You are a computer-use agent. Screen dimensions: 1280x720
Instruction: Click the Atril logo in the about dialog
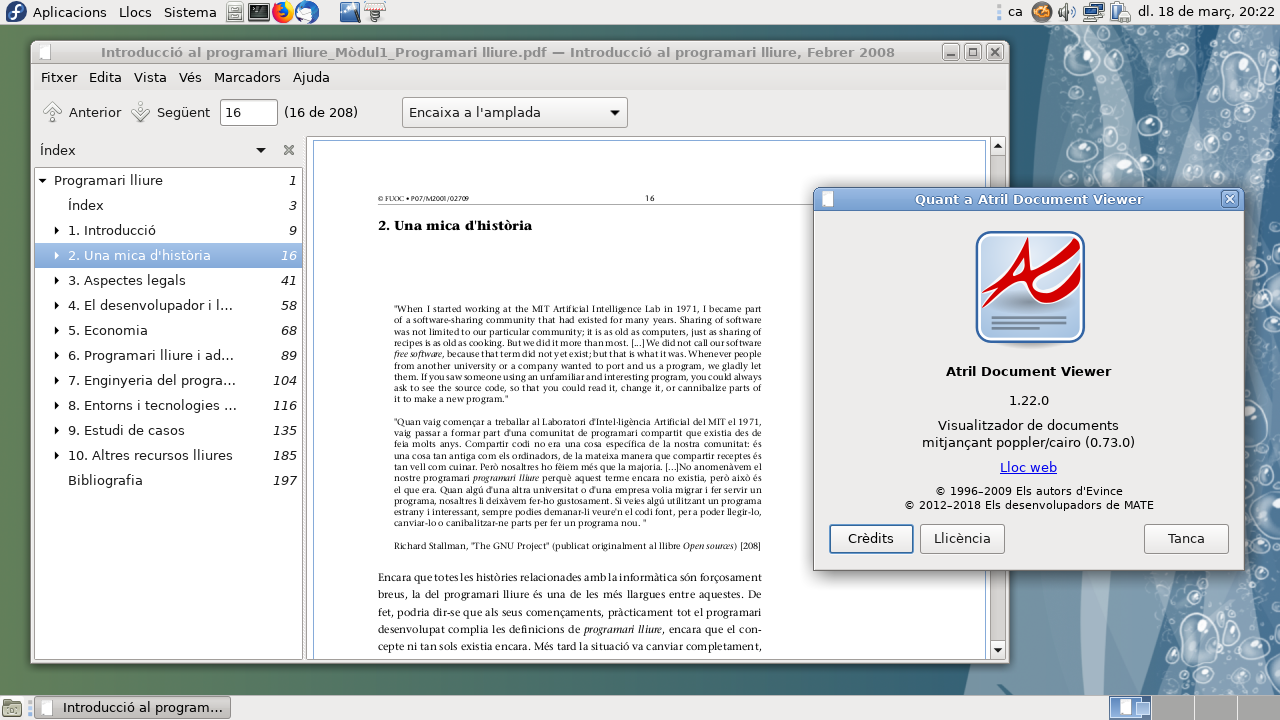click(x=1029, y=290)
